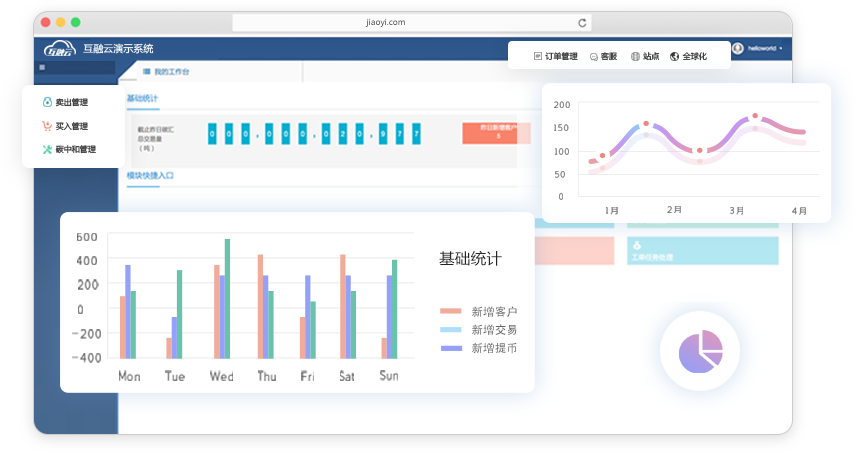
Task: Click the 订单管理 icon in top bar
Action: click(538, 57)
